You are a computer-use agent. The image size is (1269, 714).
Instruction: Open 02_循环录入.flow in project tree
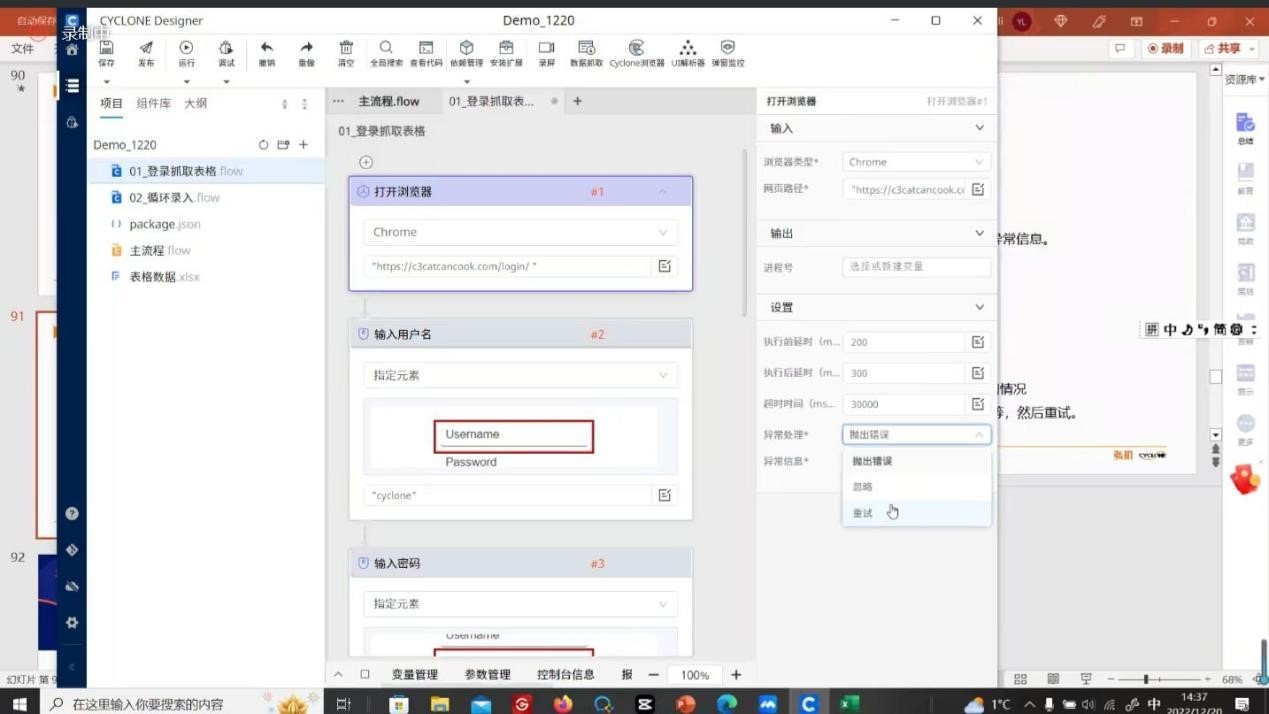coord(174,198)
